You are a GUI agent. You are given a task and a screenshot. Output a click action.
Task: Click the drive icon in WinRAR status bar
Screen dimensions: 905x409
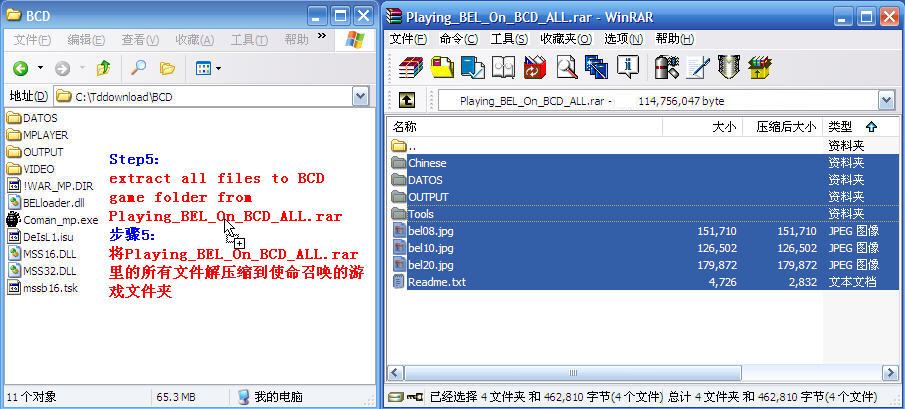(395, 396)
